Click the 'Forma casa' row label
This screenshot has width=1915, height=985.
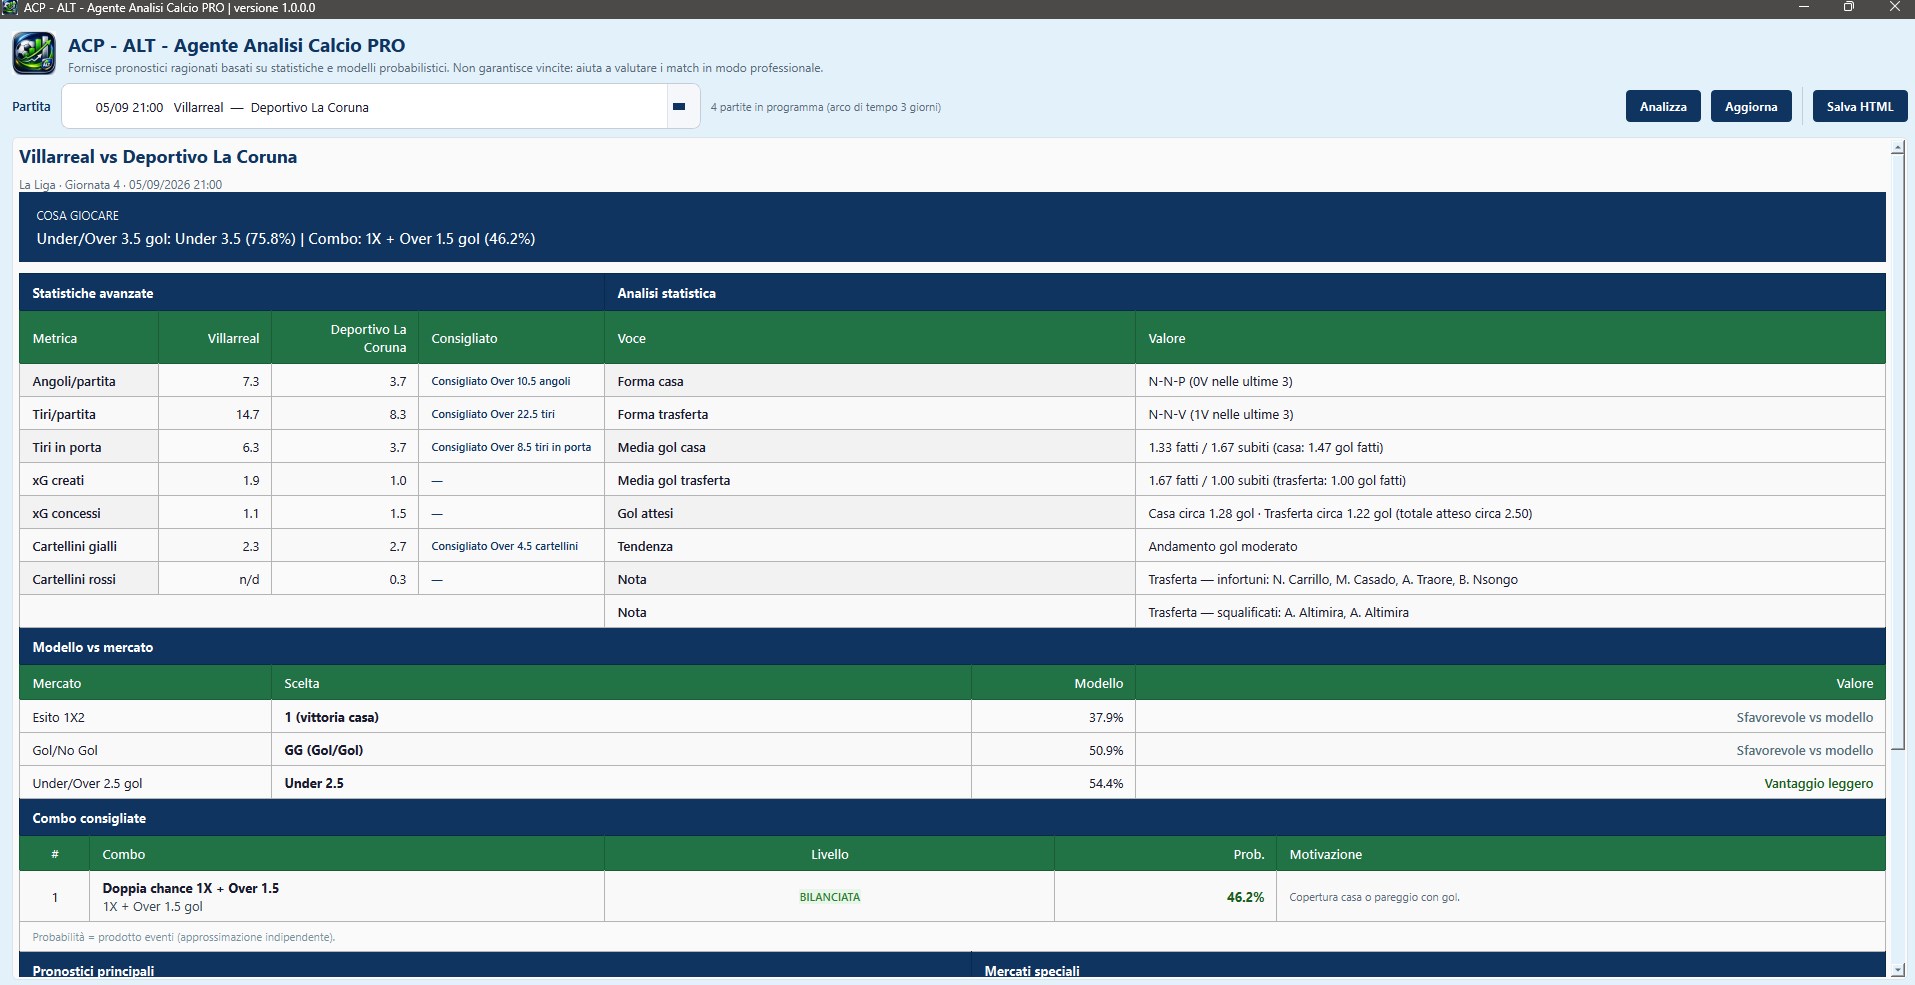(651, 381)
